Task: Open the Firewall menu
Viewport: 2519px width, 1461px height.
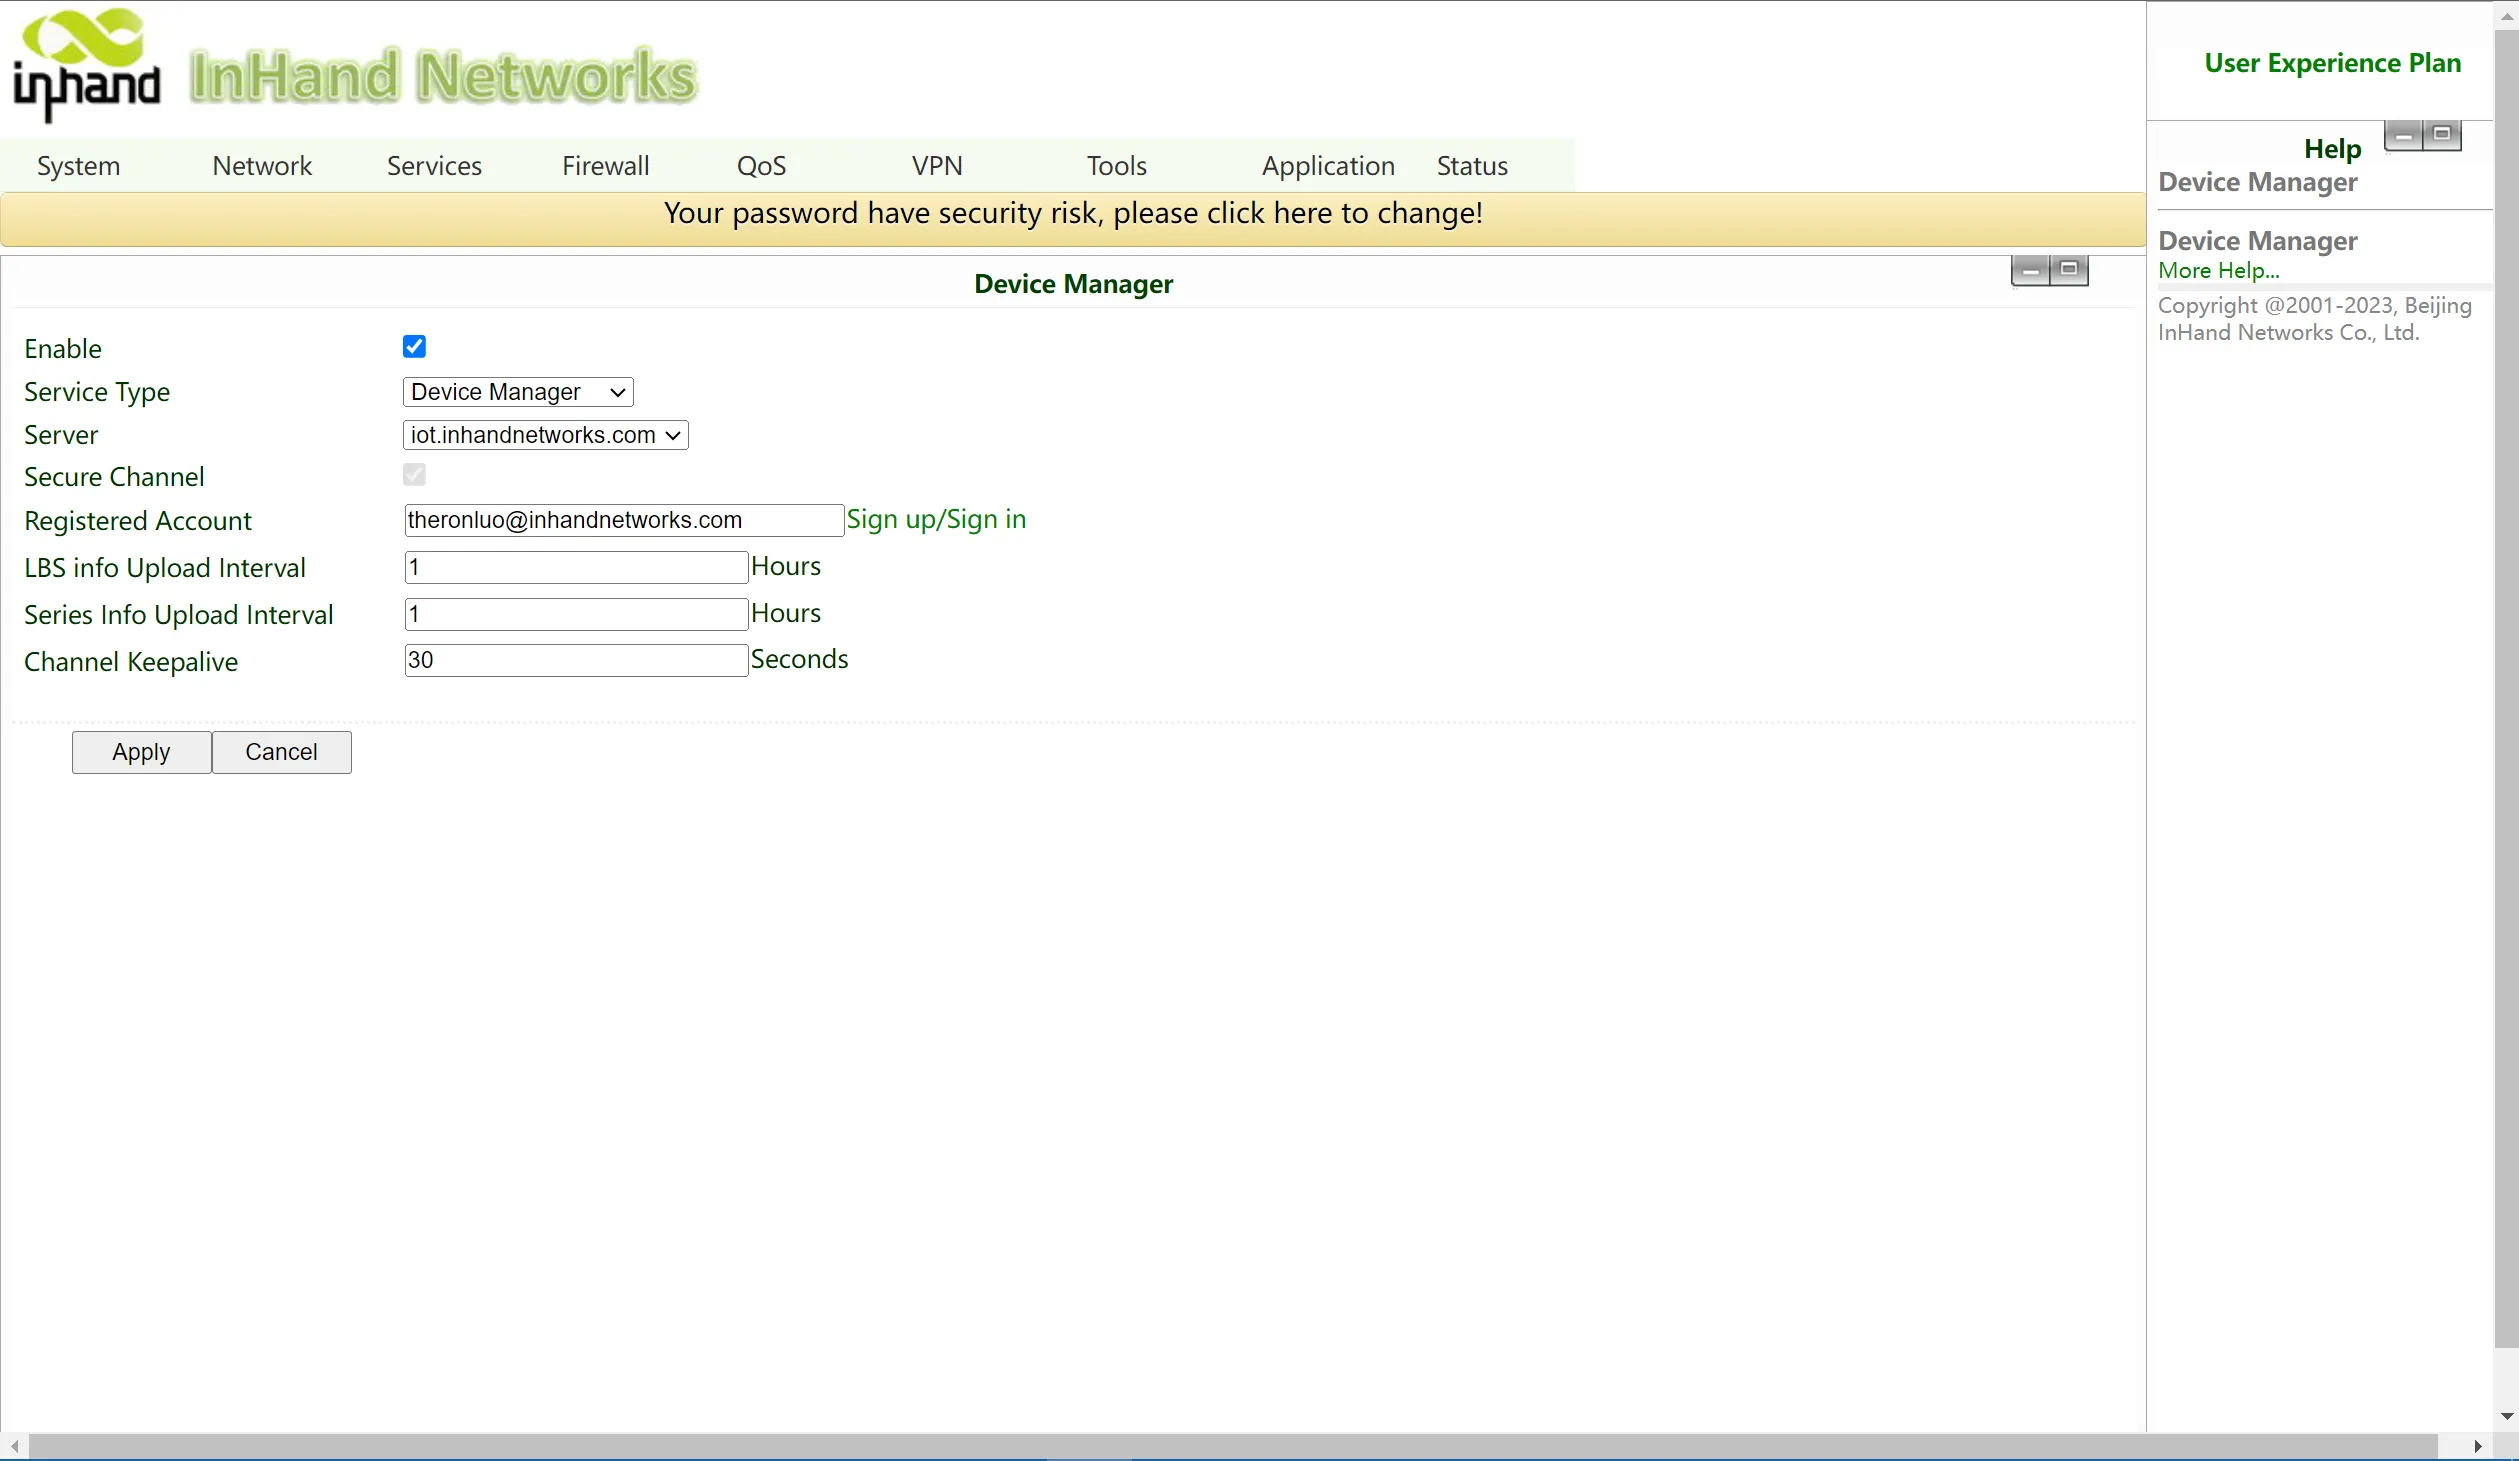Action: tap(606, 166)
